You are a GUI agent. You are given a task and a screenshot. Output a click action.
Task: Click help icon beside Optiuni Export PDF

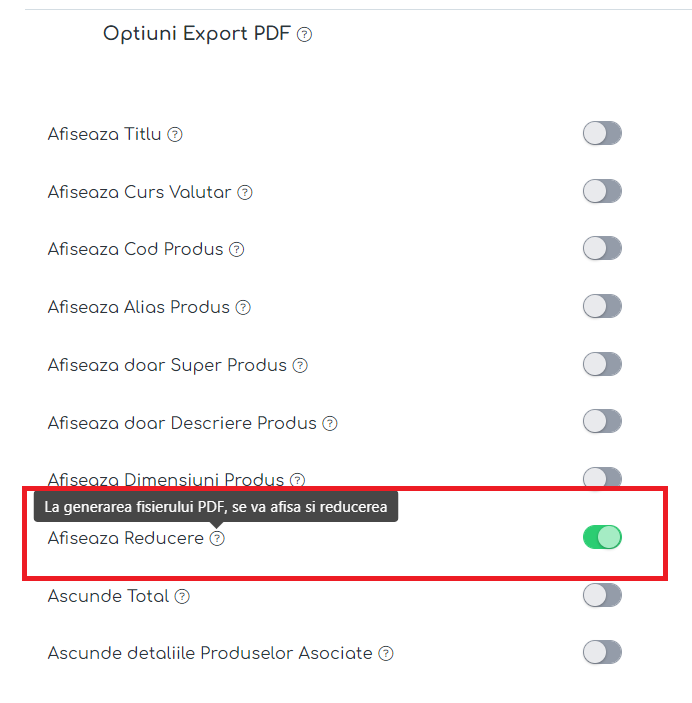pos(305,35)
